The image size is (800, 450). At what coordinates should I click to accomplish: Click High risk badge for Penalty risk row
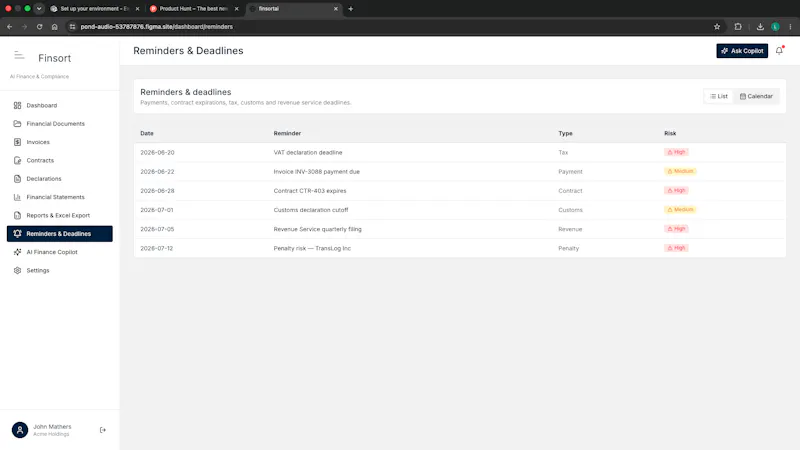click(x=676, y=248)
